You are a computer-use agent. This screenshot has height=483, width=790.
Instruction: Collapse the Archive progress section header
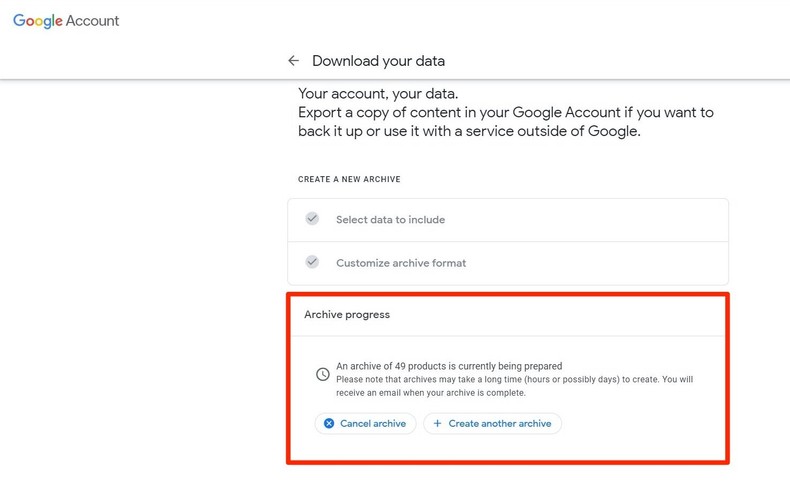347,315
